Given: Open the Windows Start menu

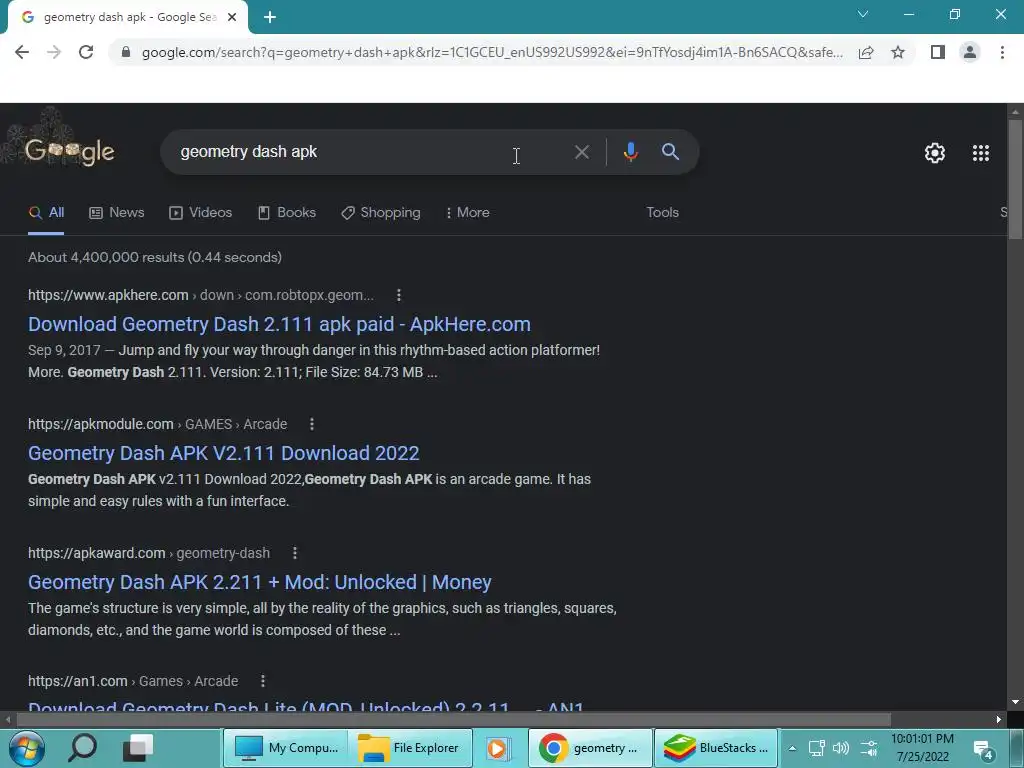Looking at the screenshot, I should point(26,748).
